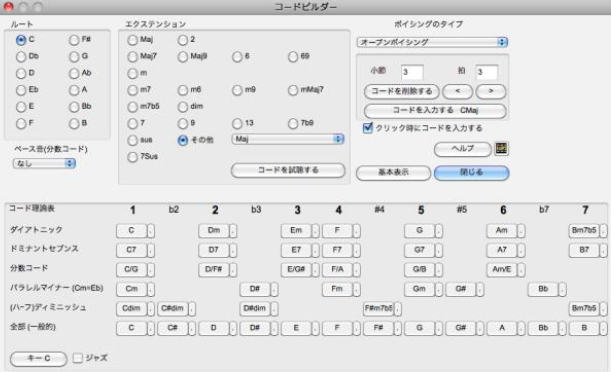The width and height of the screenshot is (611, 372).
Task: Select the dim extension option
Action: 183,107
